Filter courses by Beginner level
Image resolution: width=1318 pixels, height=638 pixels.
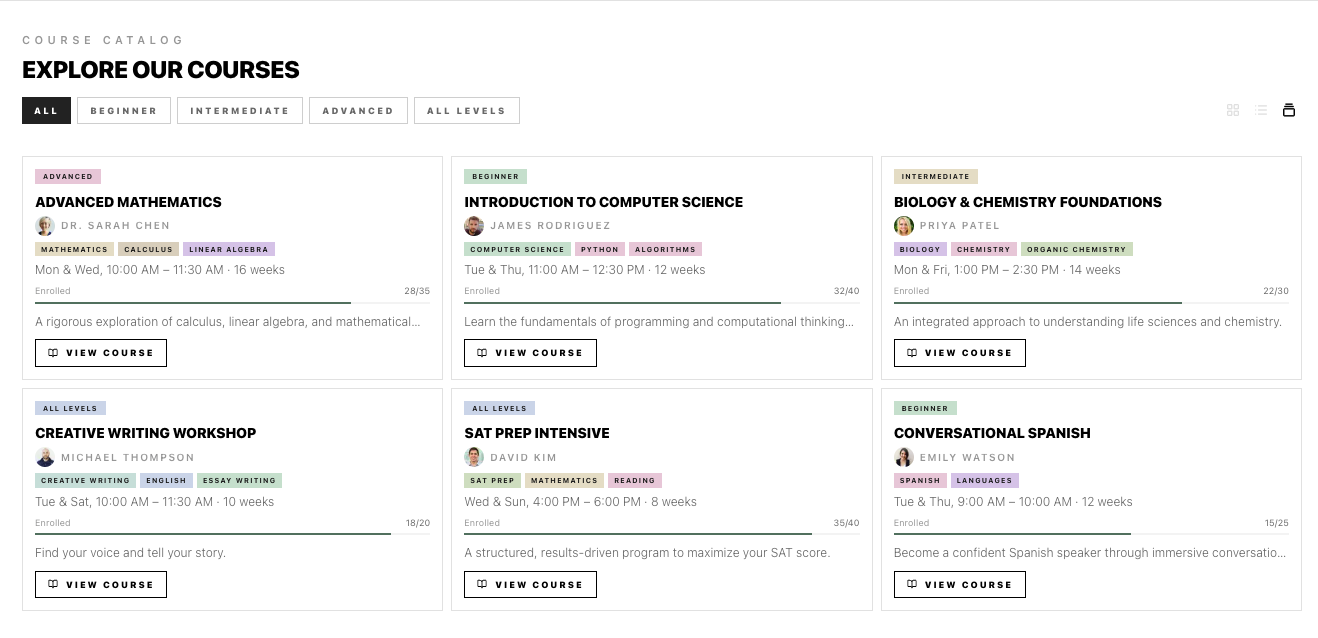pos(124,111)
